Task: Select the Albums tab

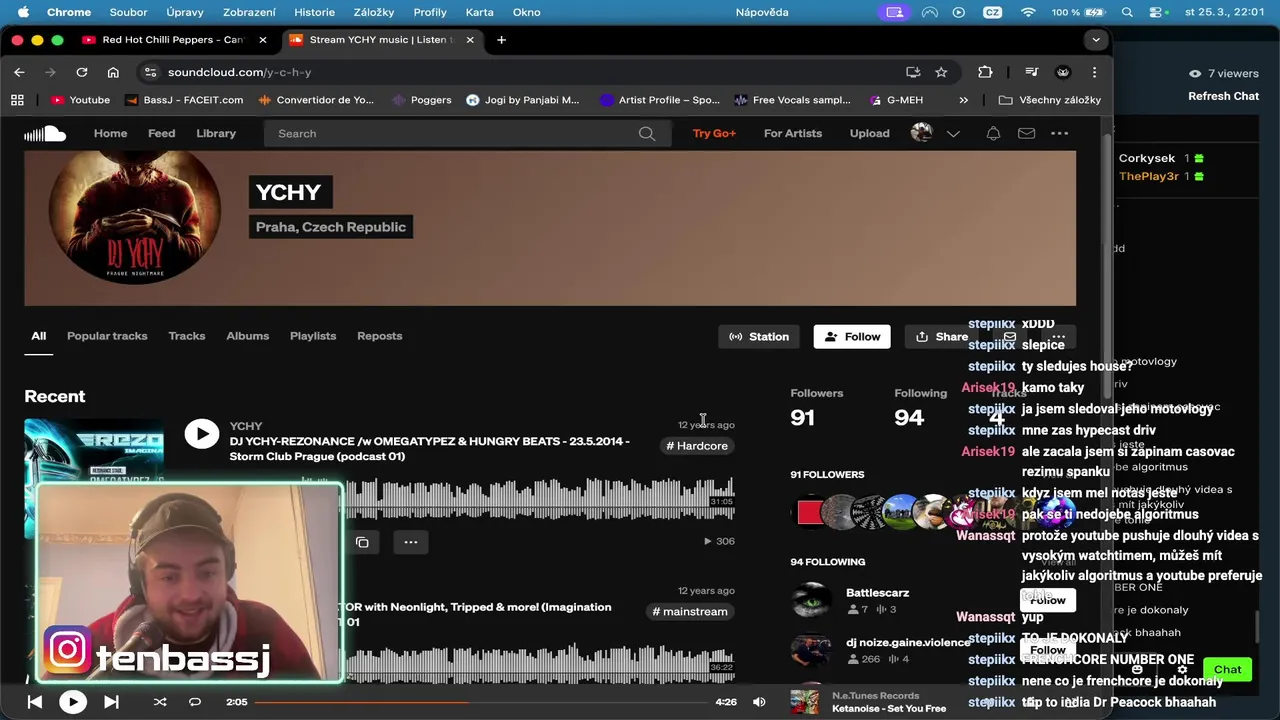Action: [x=248, y=336]
